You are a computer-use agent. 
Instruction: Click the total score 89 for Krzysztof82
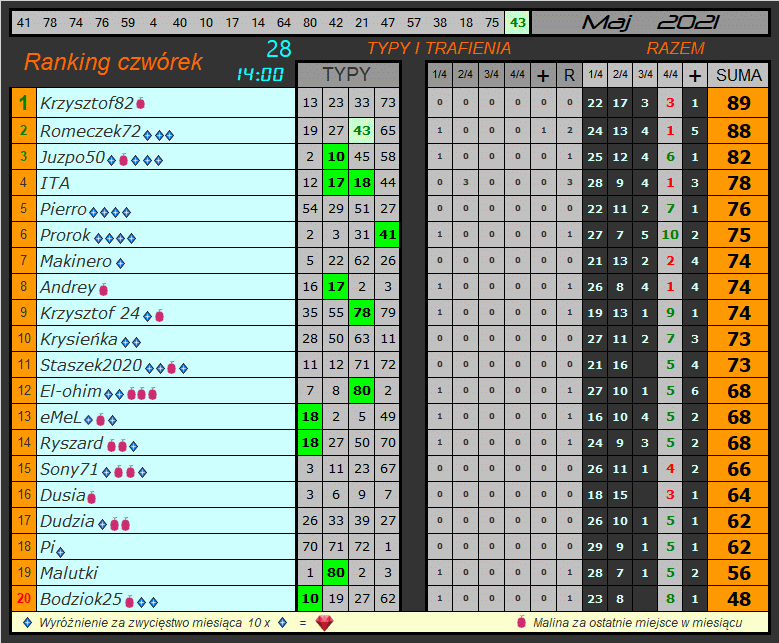pos(738,103)
